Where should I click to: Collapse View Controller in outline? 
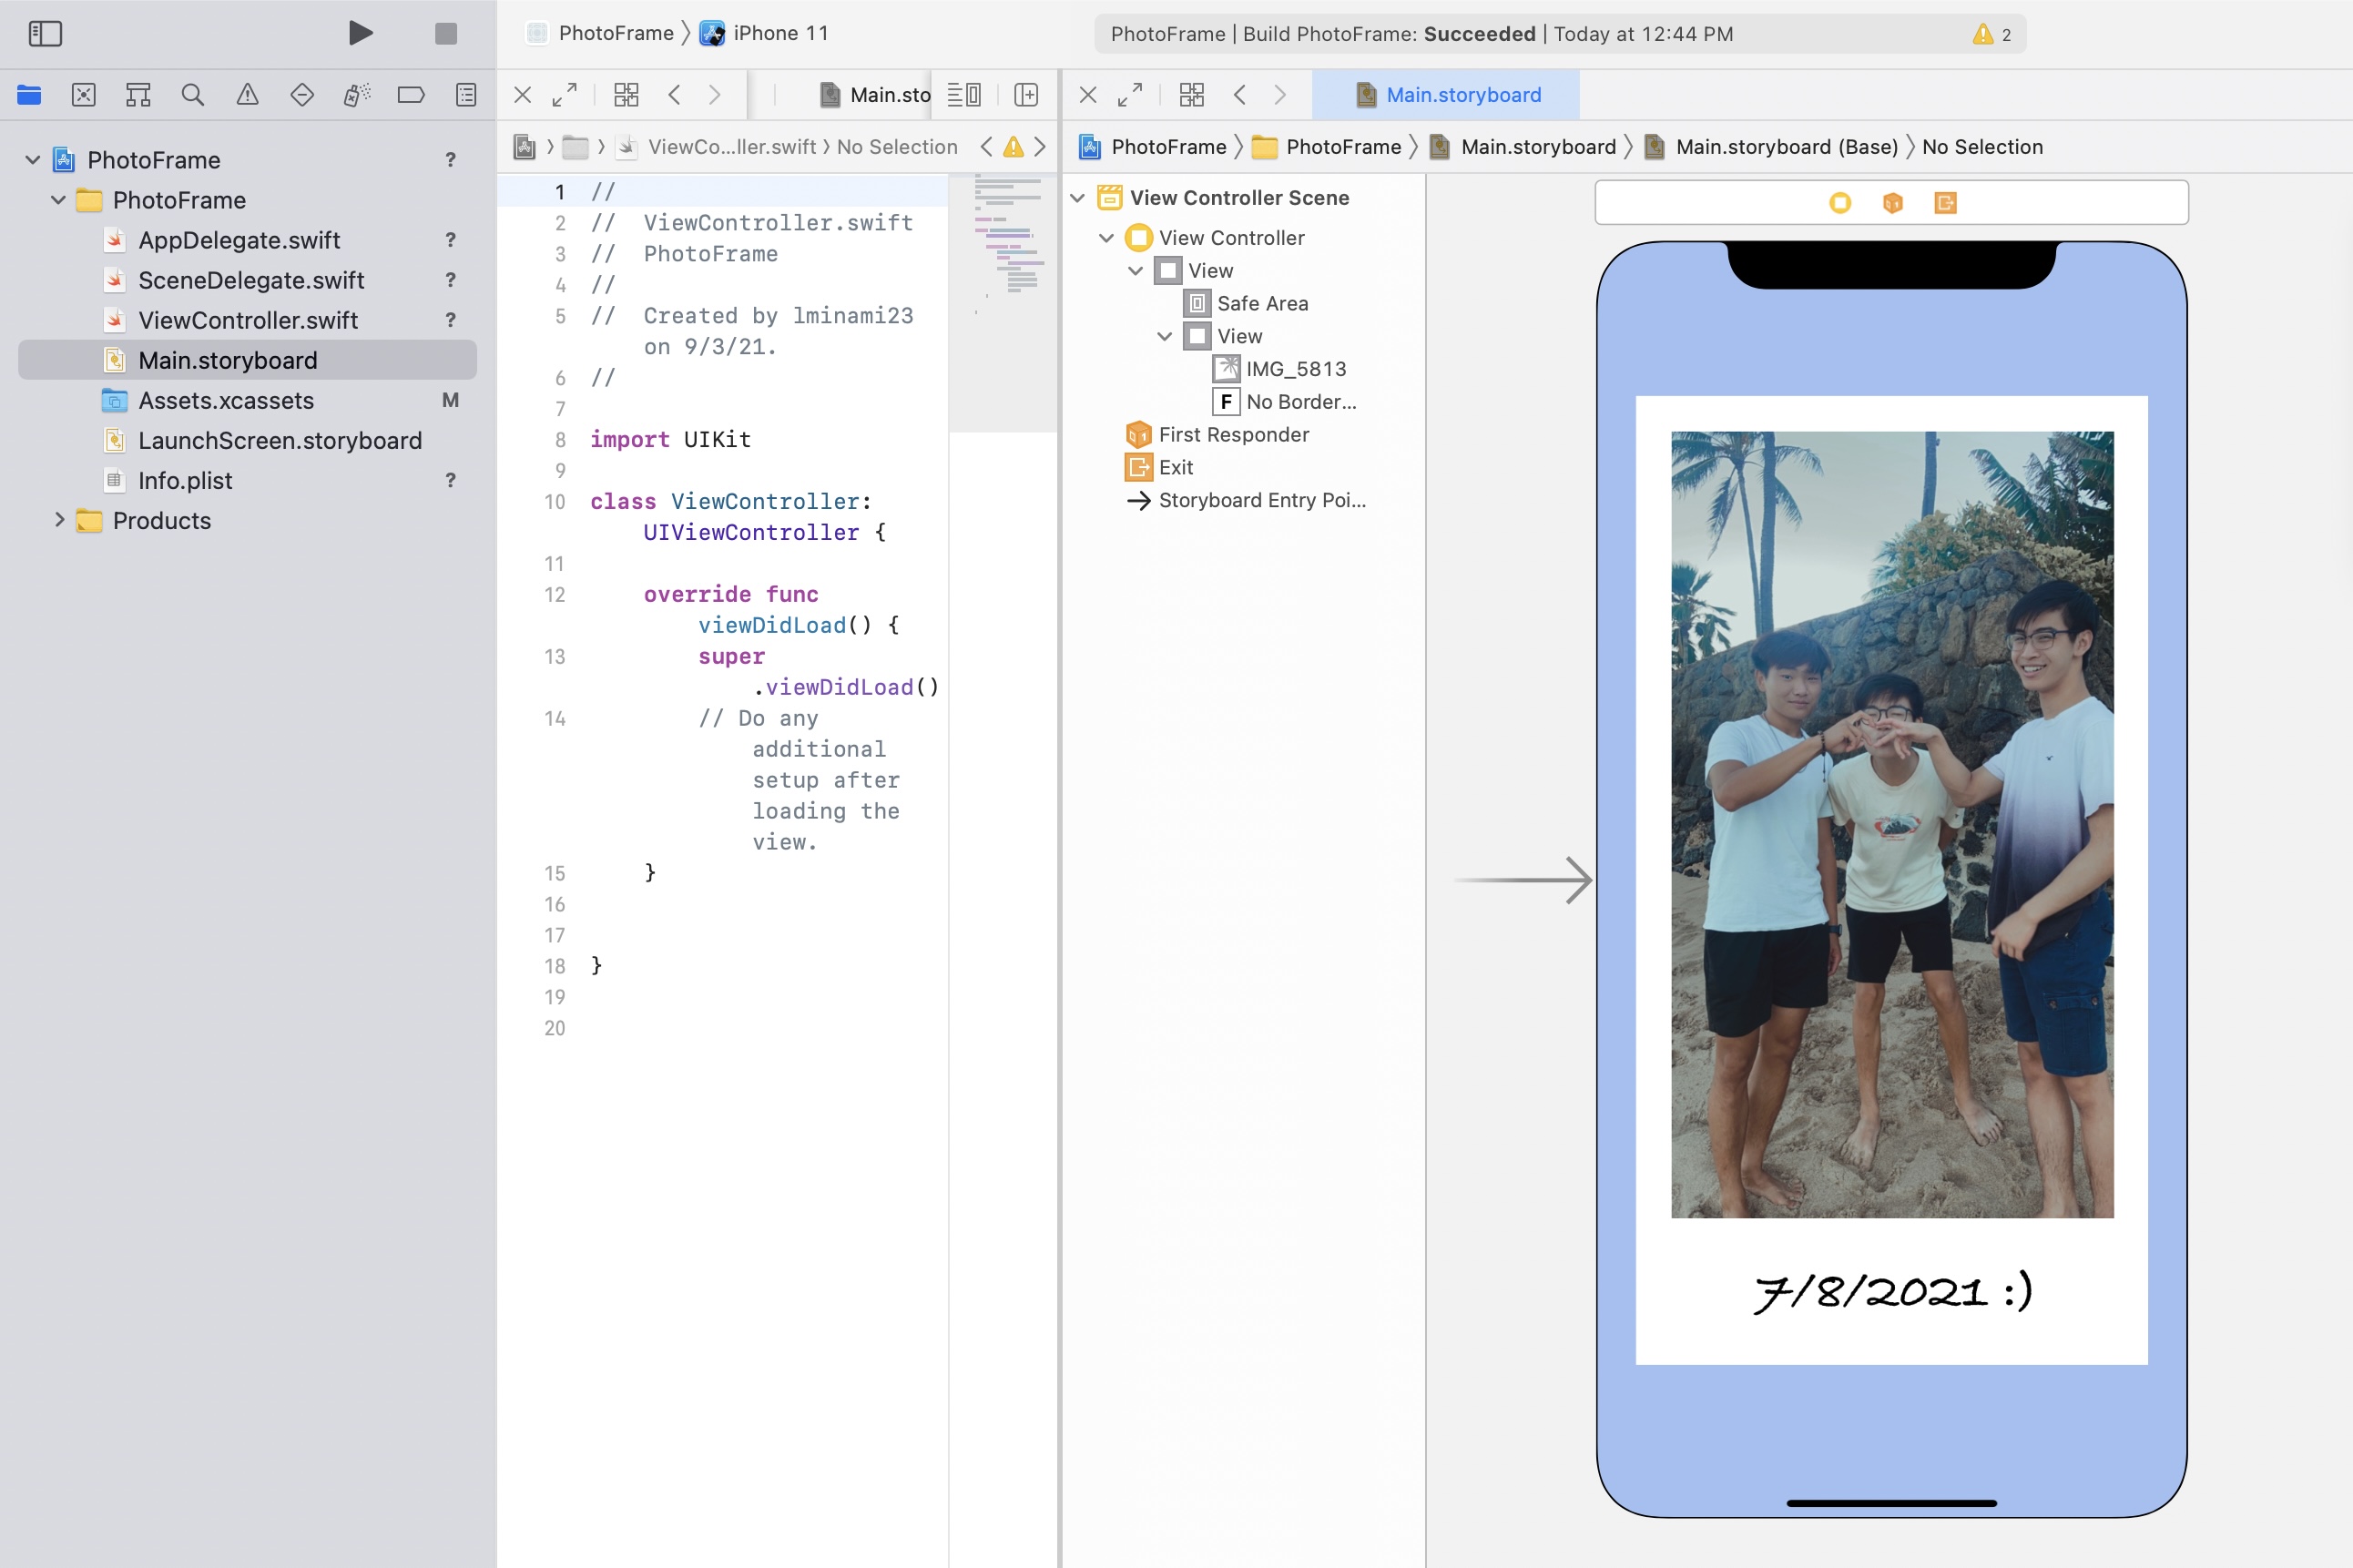[x=1107, y=238]
